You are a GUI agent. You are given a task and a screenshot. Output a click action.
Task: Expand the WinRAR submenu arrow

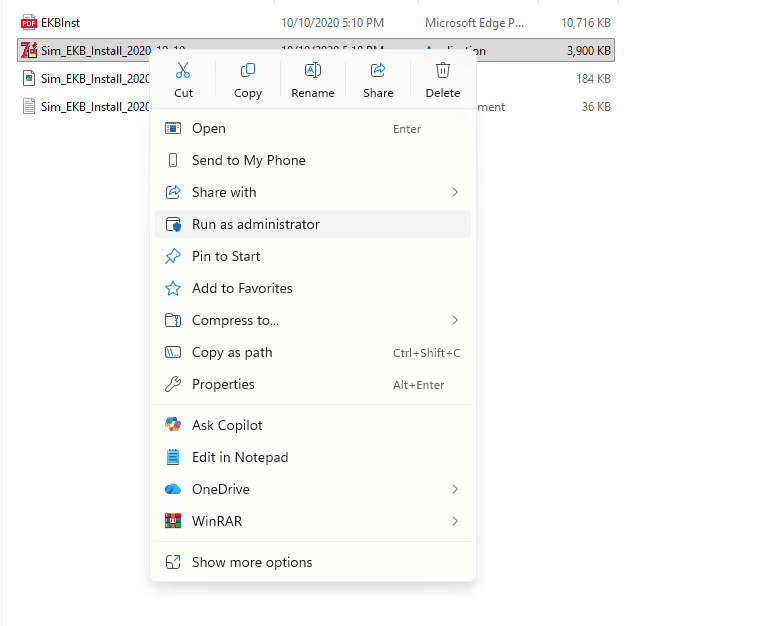[x=455, y=521]
